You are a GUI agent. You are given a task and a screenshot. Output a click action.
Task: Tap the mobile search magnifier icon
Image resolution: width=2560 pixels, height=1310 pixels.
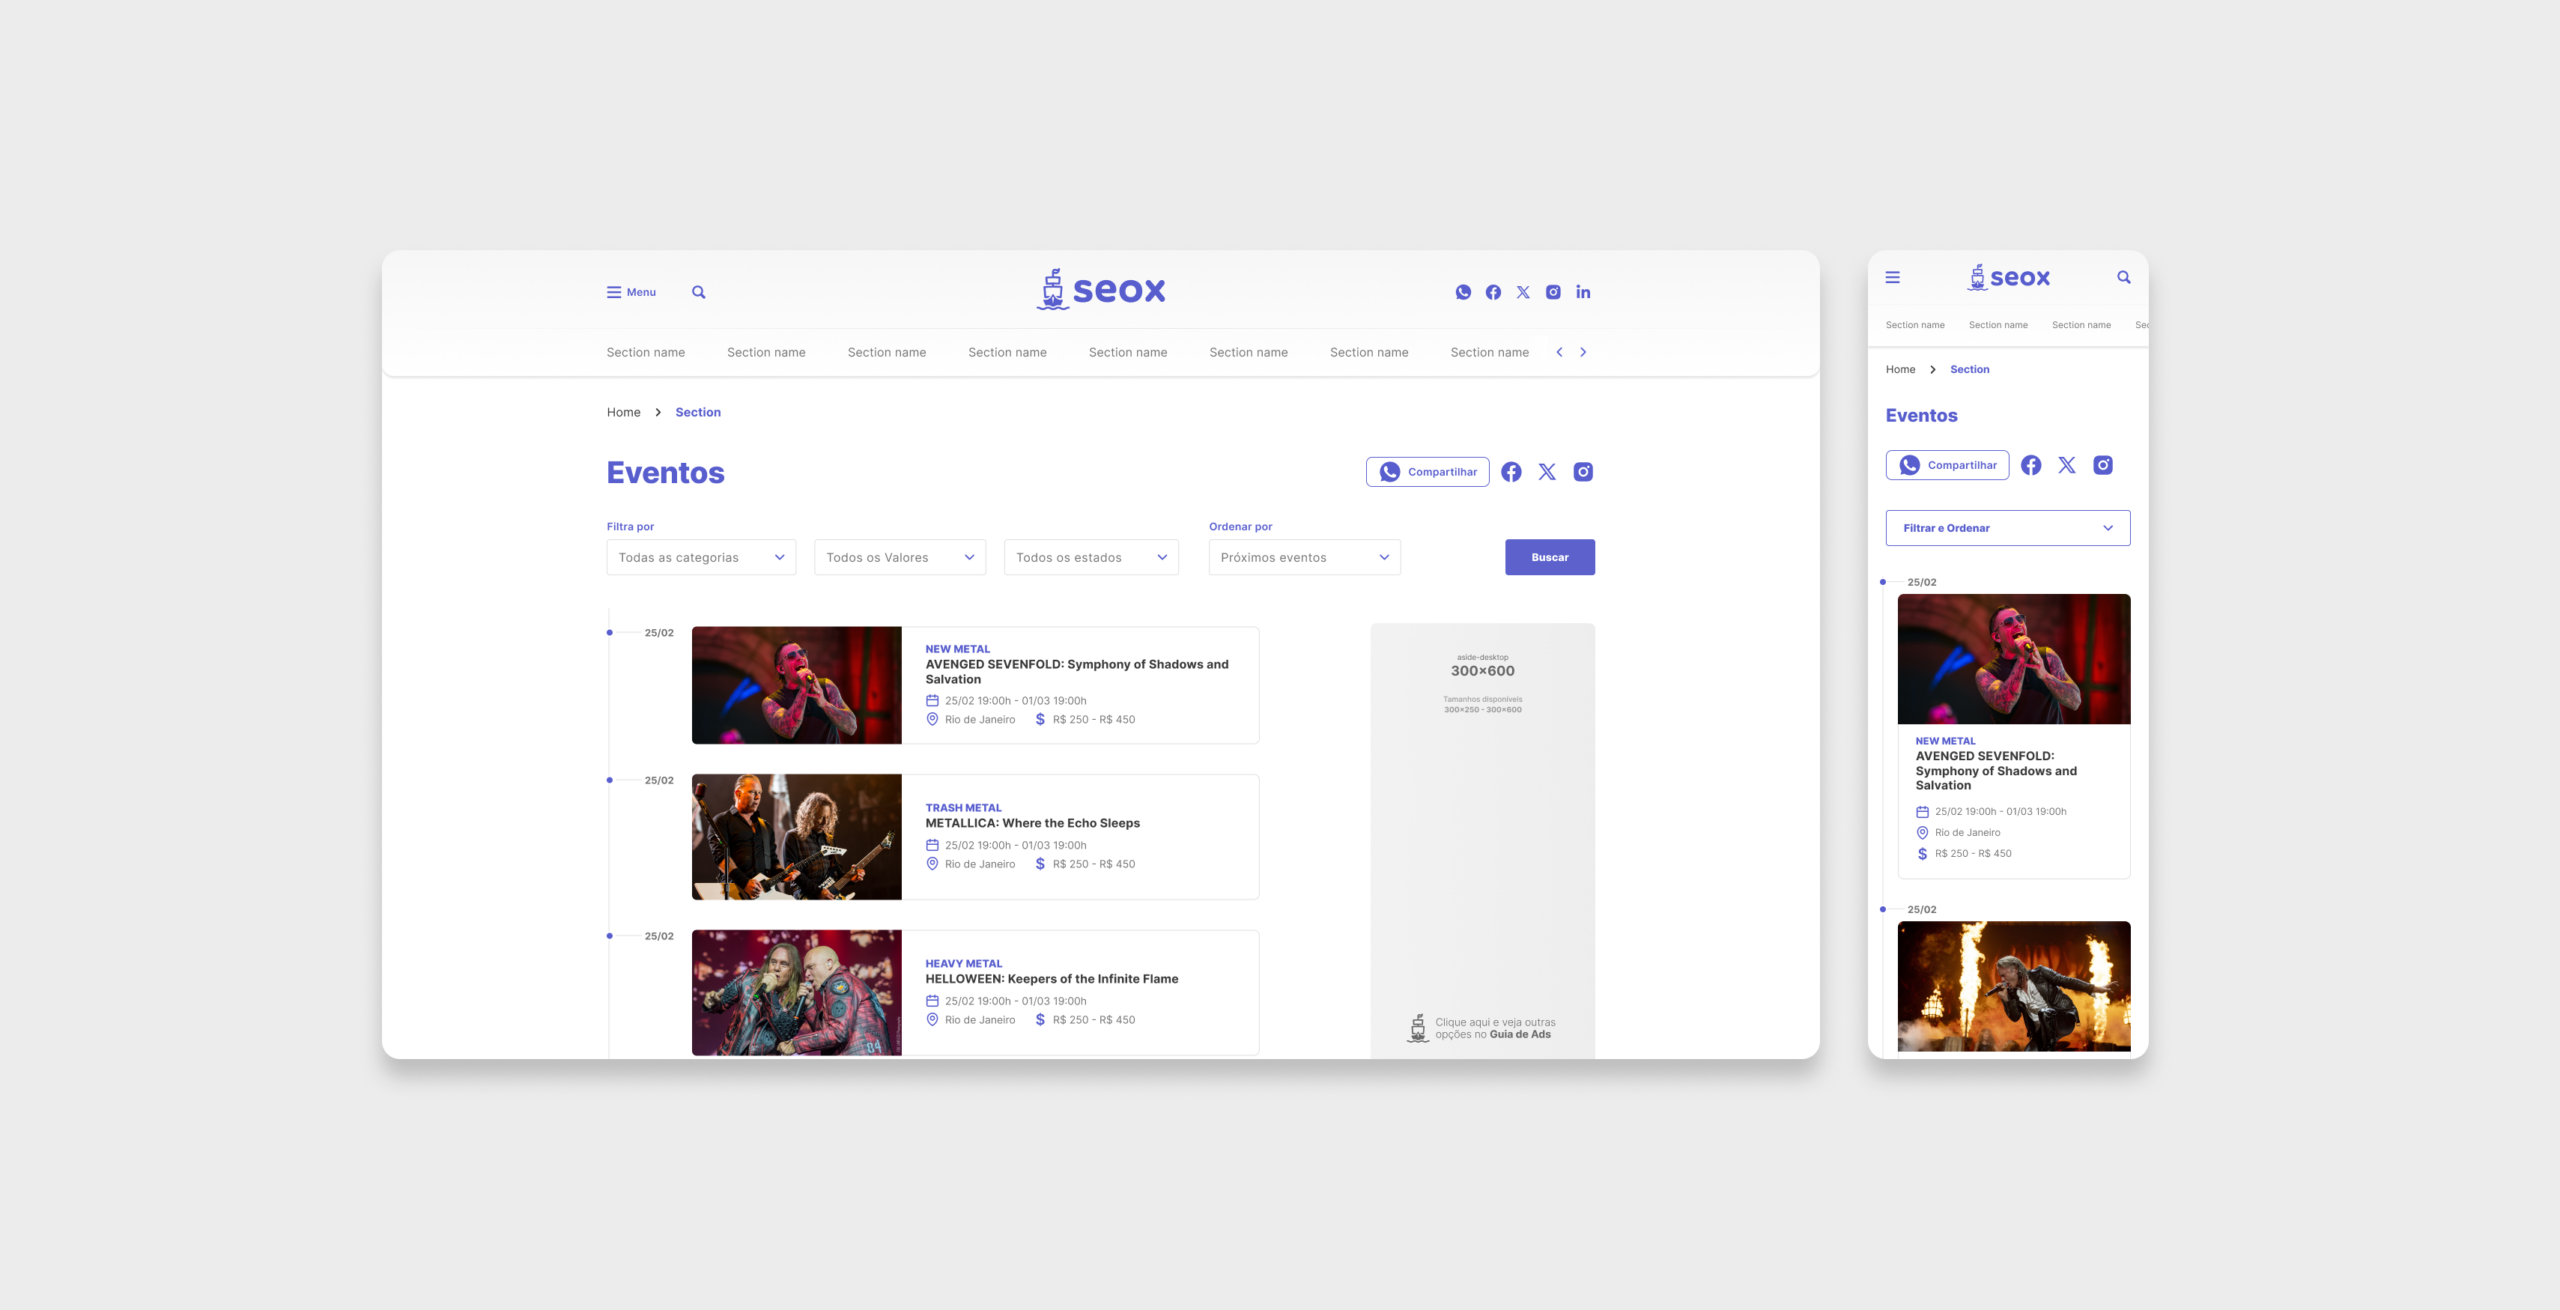pos(2123,278)
